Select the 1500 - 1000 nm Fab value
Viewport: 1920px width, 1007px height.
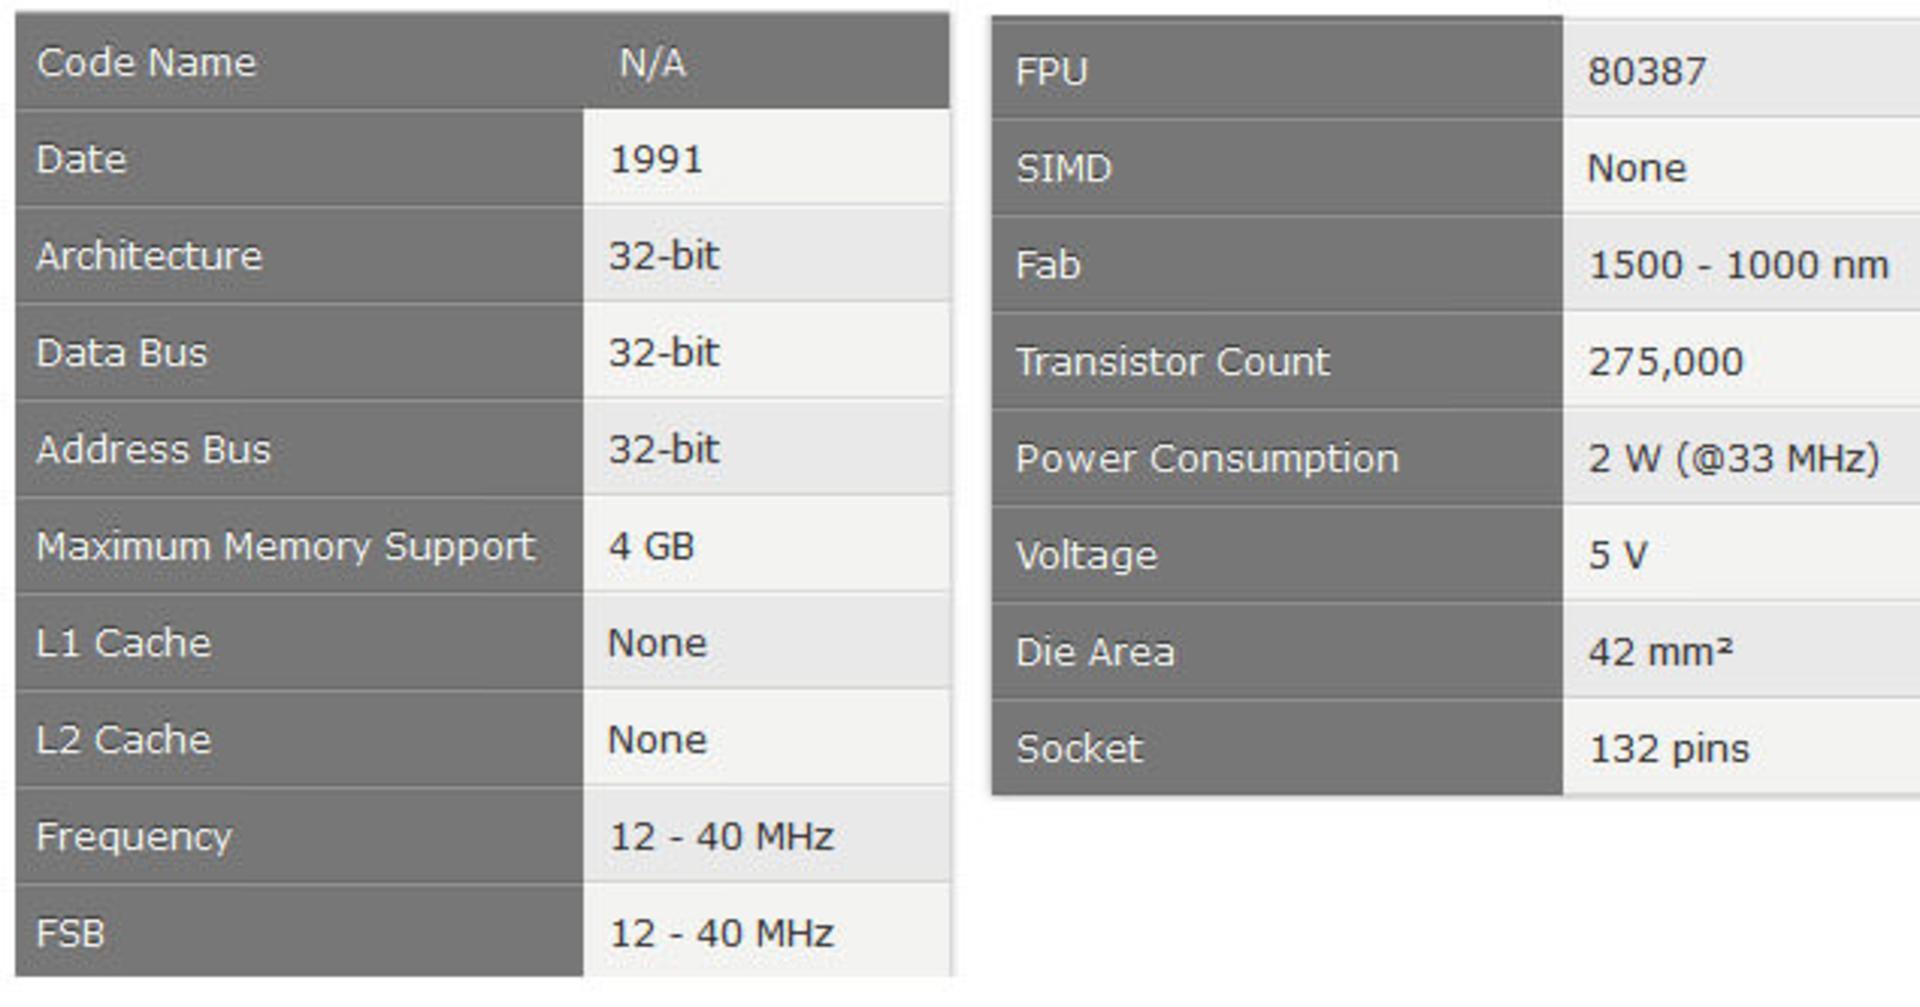click(x=1738, y=265)
